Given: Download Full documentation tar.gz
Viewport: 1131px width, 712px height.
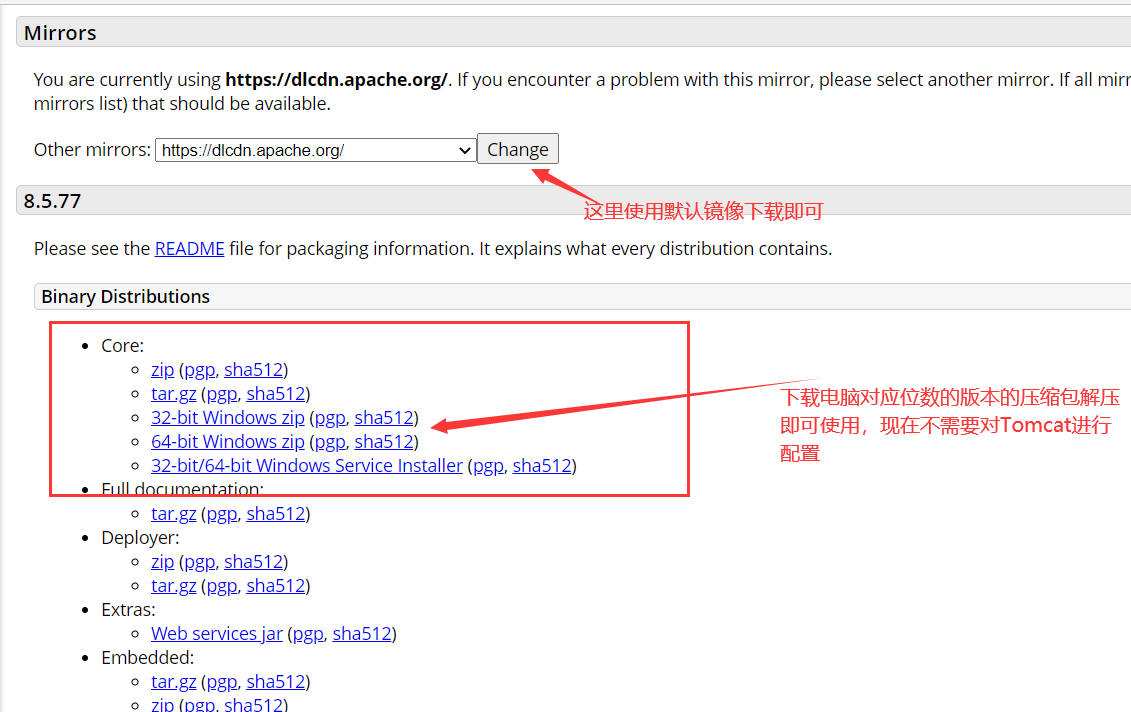Looking at the screenshot, I should coord(173,514).
